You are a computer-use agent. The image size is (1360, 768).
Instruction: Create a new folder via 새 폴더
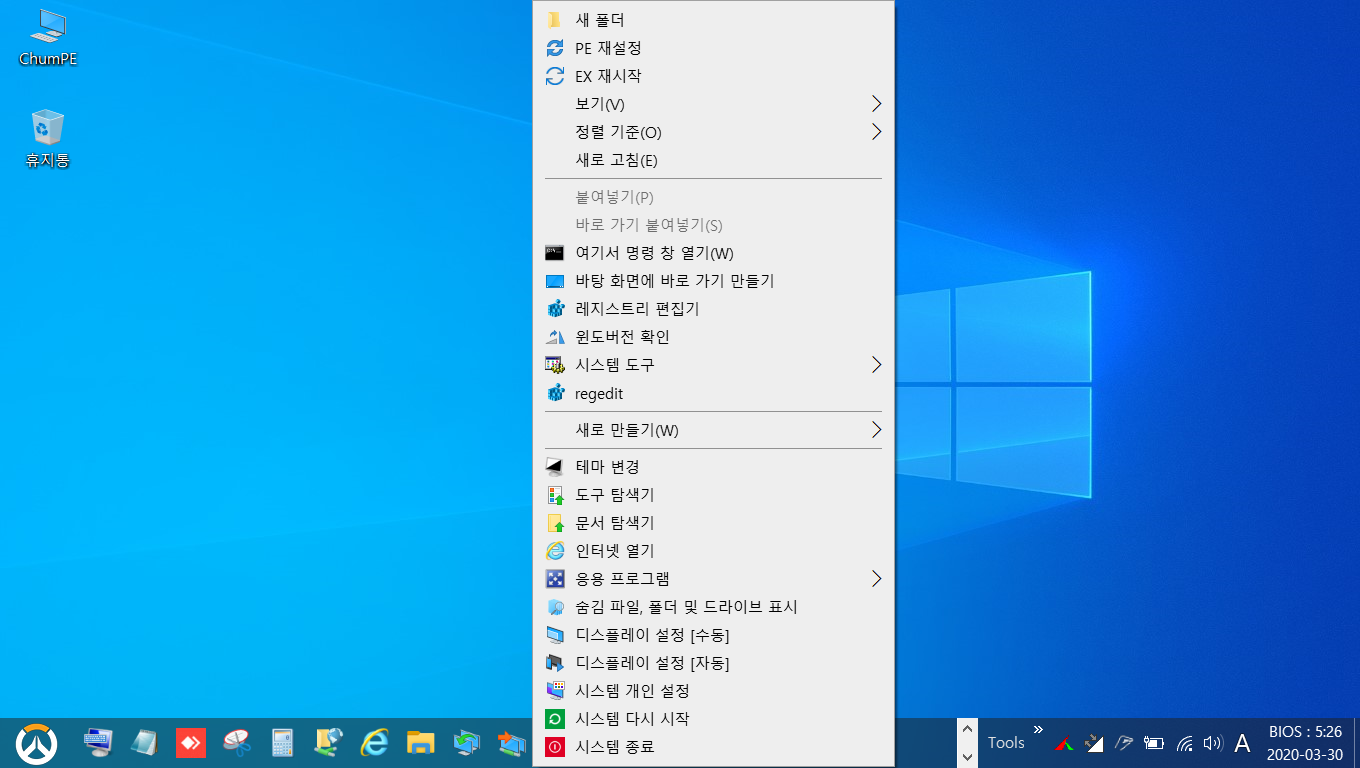(x=712, y=19)
